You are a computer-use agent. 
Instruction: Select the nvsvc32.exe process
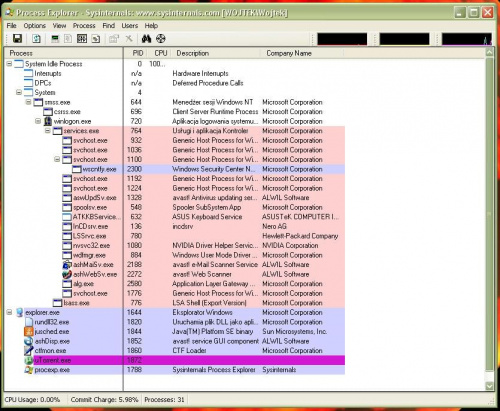[91, 246]
